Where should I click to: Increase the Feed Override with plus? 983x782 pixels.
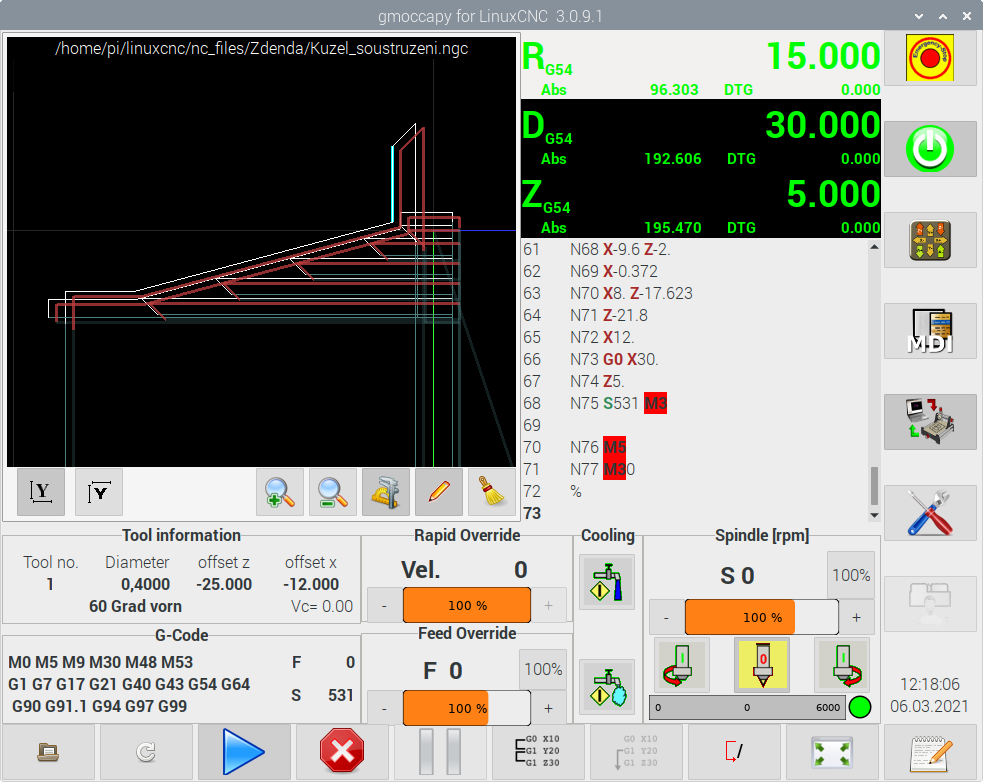[548, 708]
